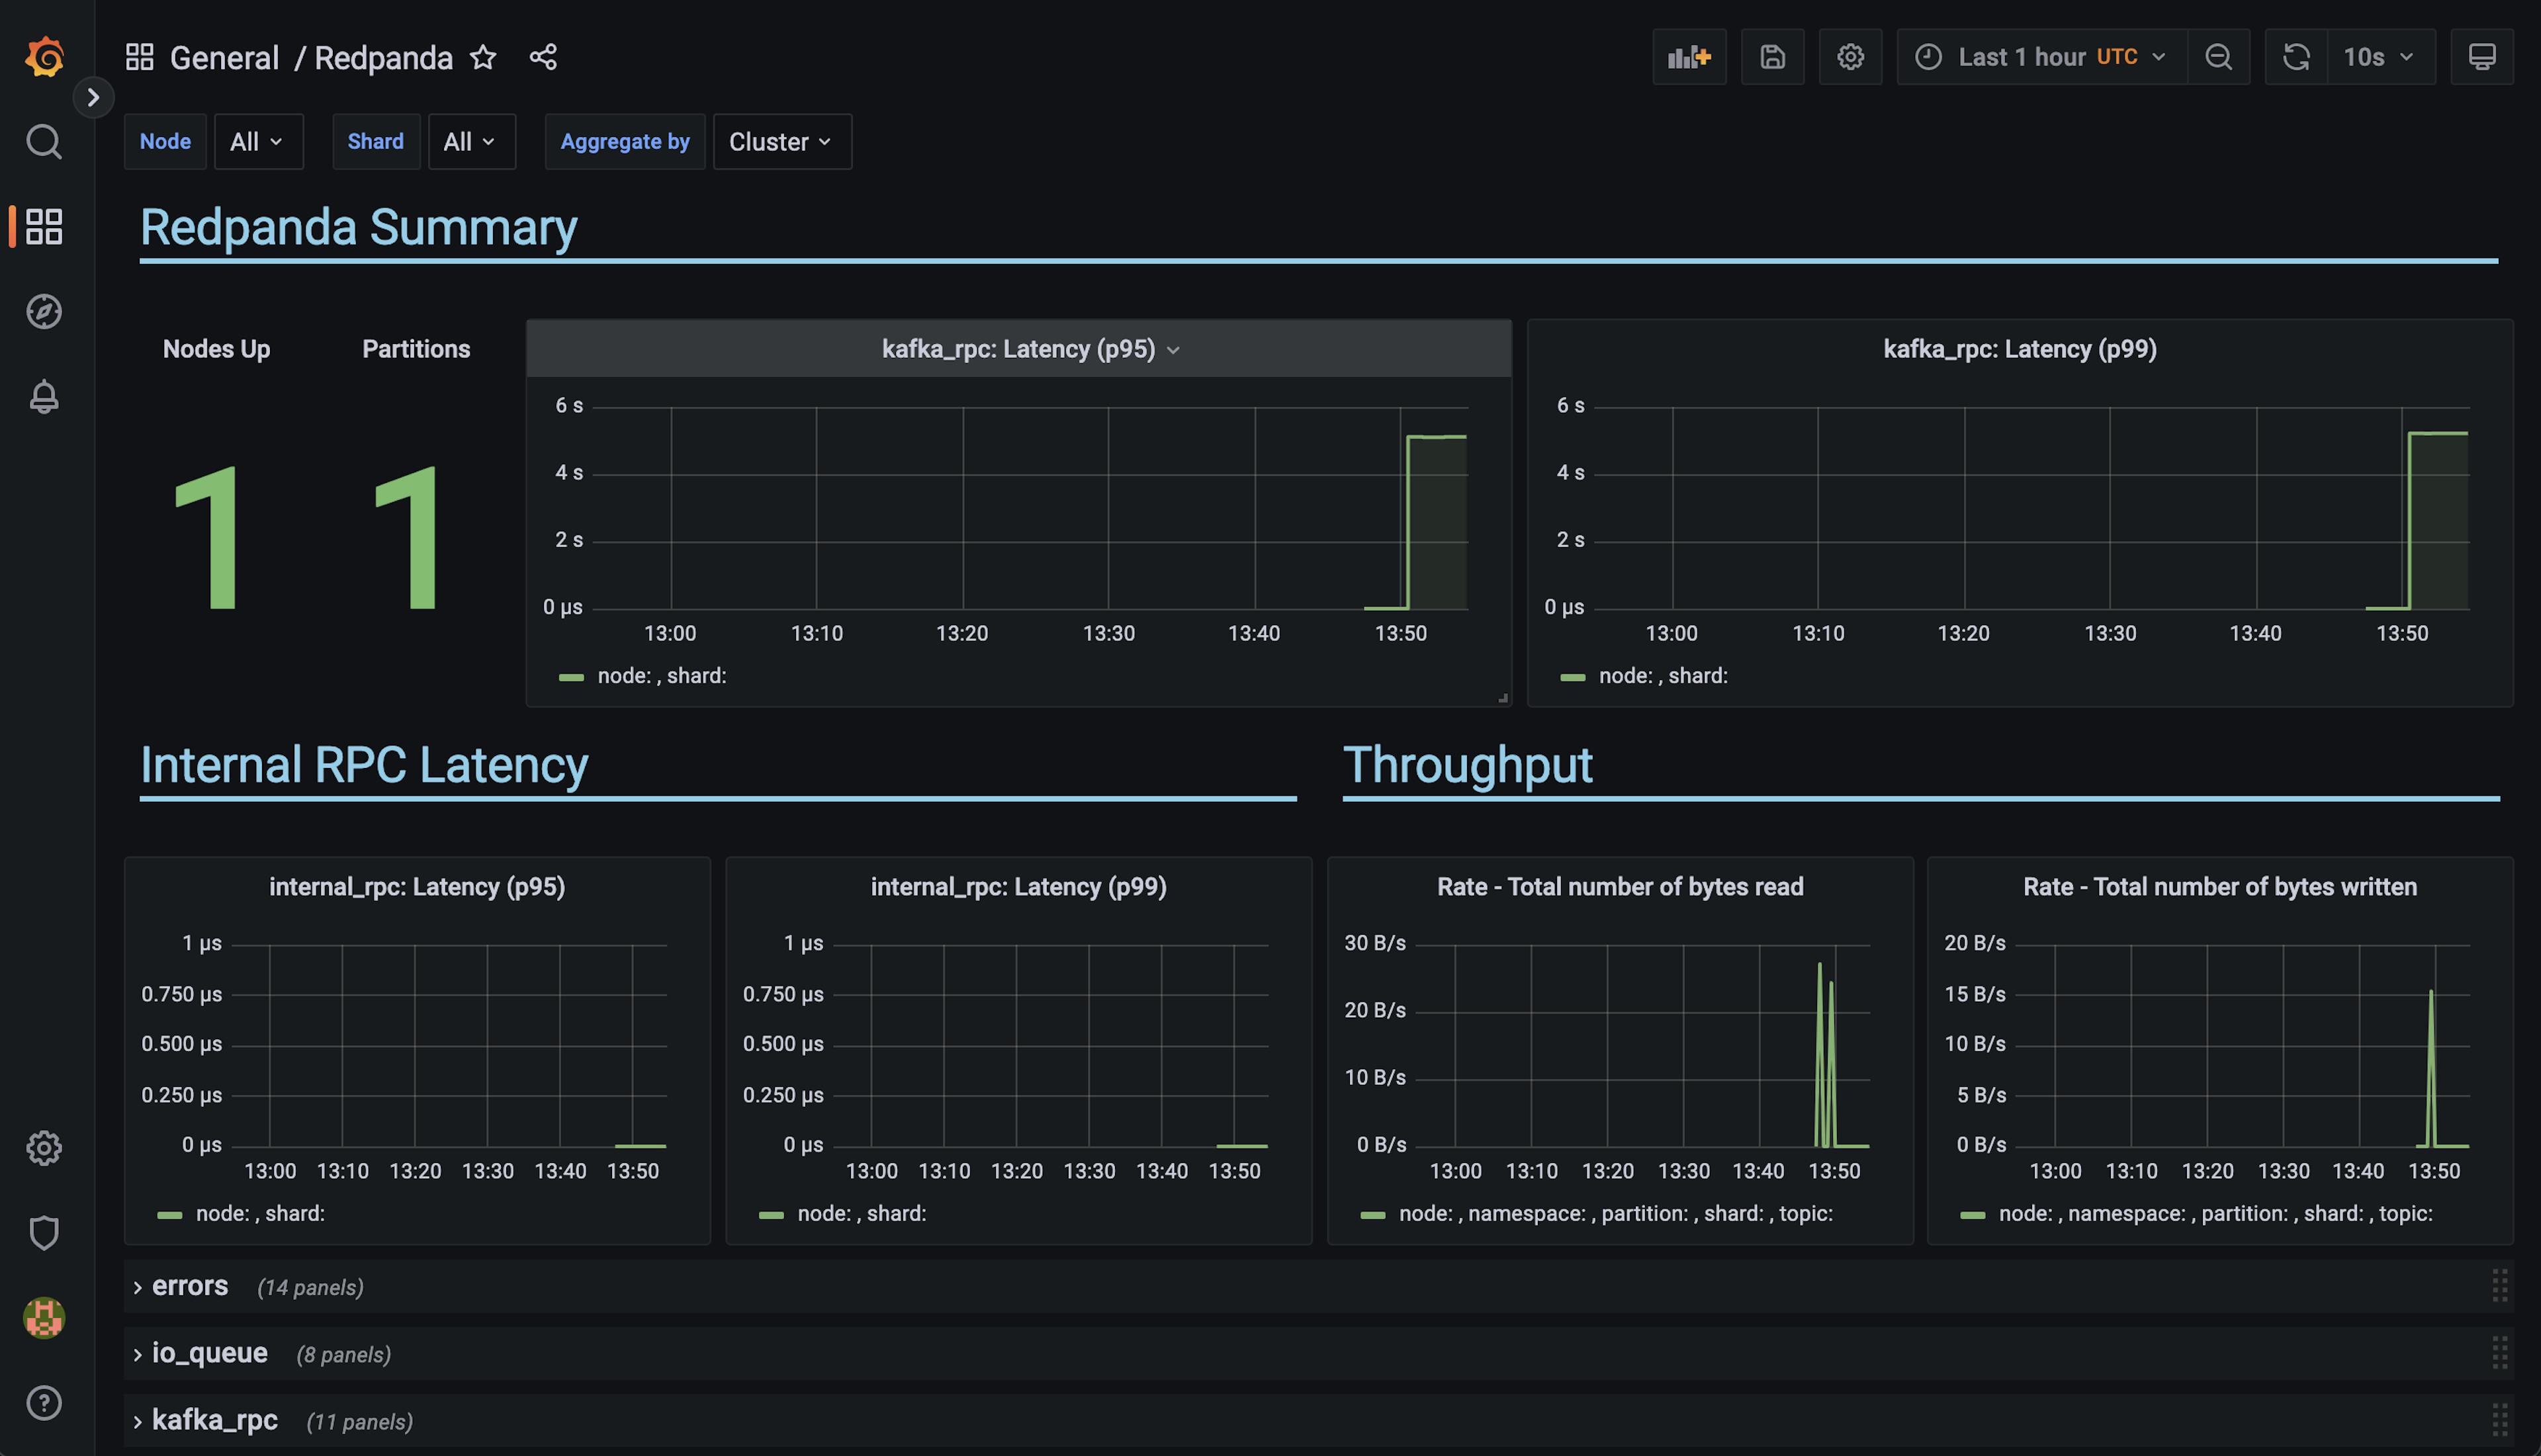2541x1456 pixels.
Task: Open the user profile avatar
Action: pyautogui.click(x=44, y=1317)
